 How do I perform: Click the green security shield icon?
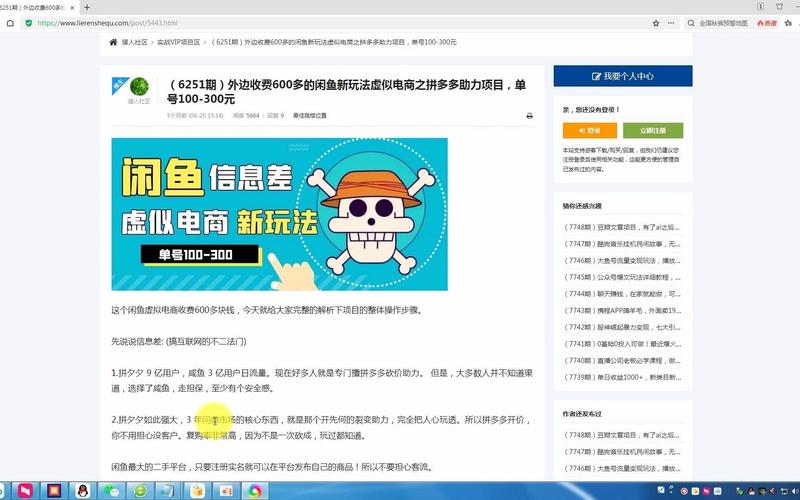point(29,23)
